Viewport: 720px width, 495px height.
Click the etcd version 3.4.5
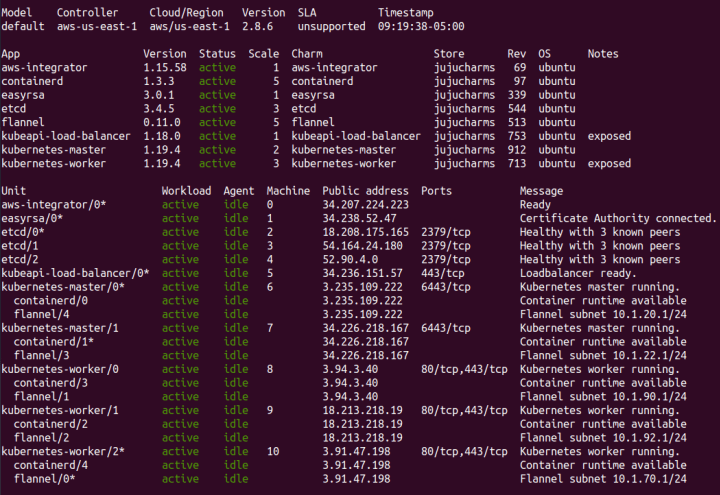click(x=159, y=109)
